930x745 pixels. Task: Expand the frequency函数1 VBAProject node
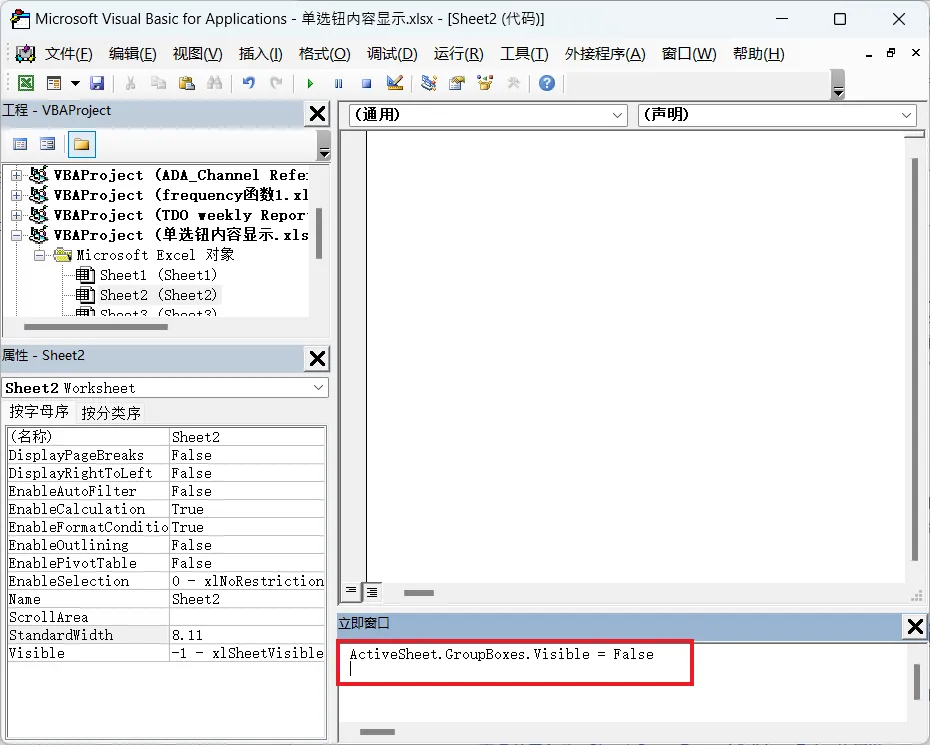click(x=17, y=195)
